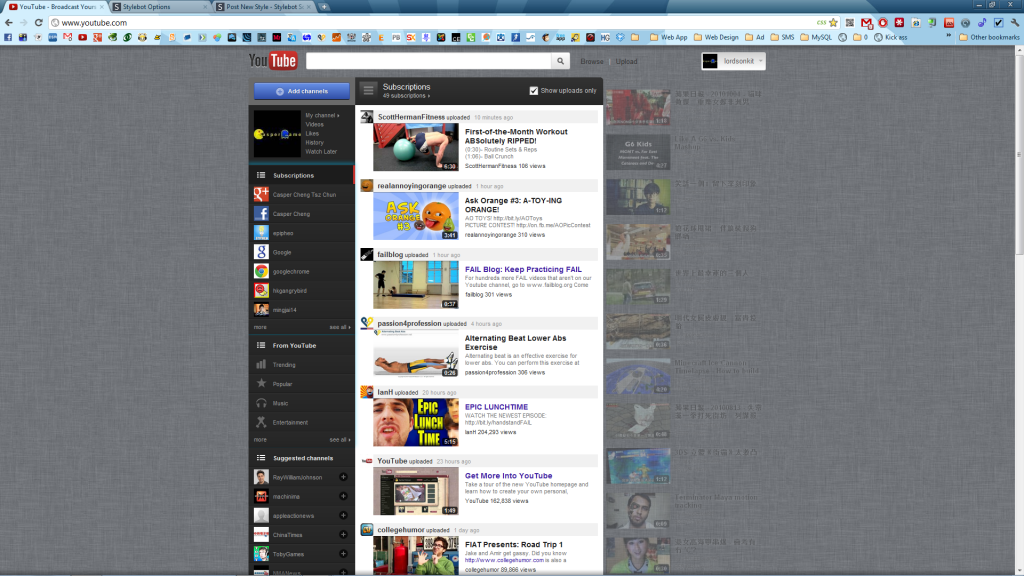Open Watch Later in the sidebar
Viewport: 1024px width, 576px height.
321,152
